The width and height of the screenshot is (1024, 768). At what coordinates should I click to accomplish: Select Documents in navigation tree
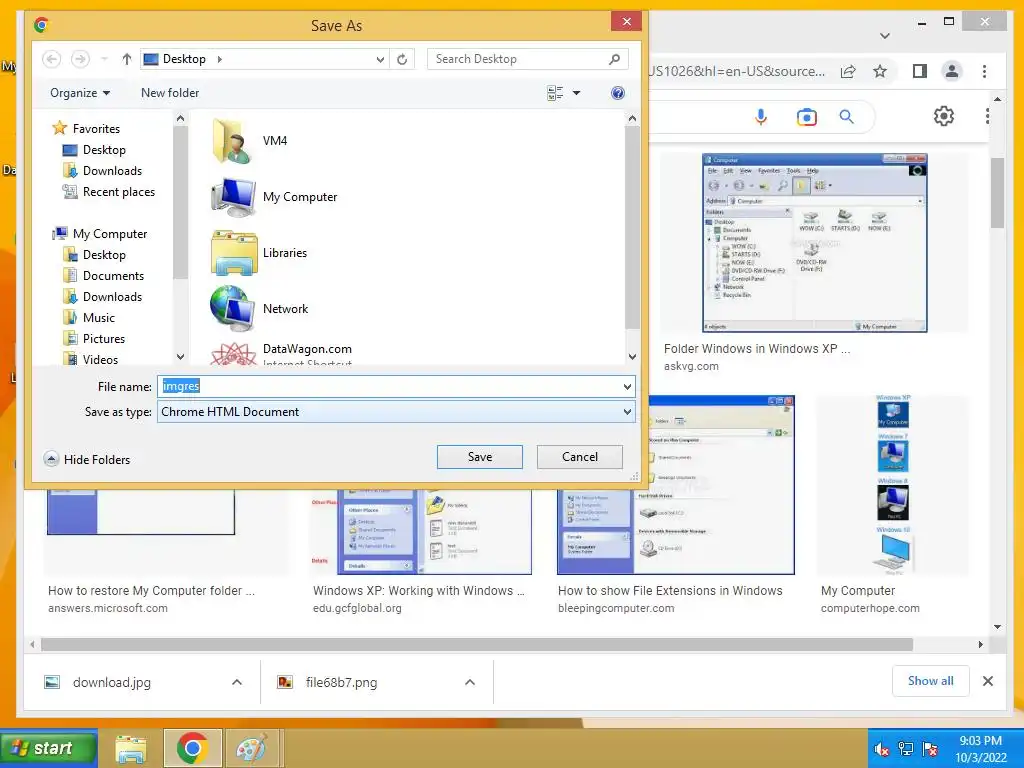click(x=103, y=276)
